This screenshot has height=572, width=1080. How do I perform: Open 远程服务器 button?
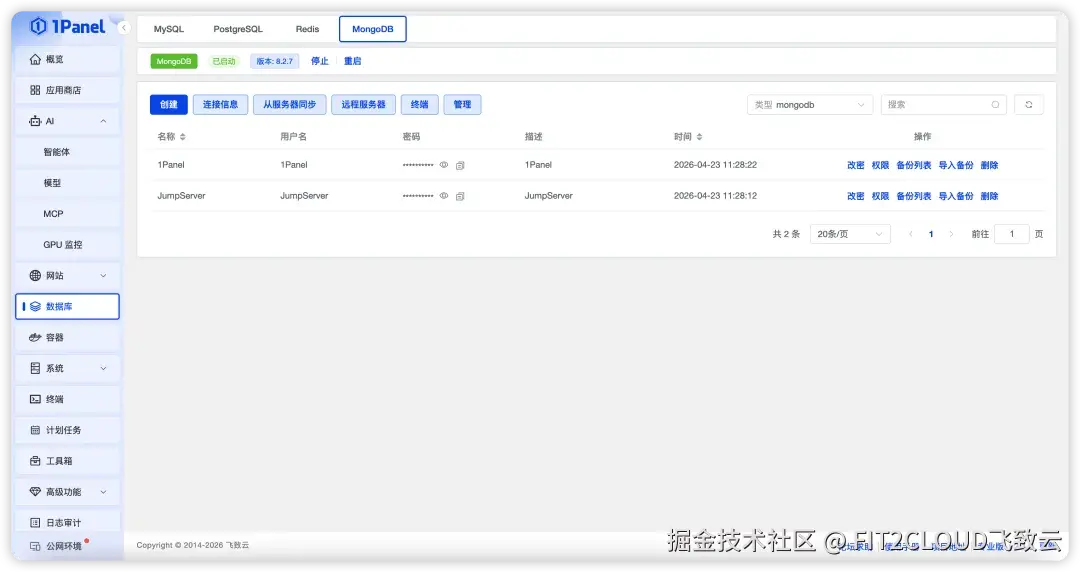pyautogui.click(x=364, y=105)
